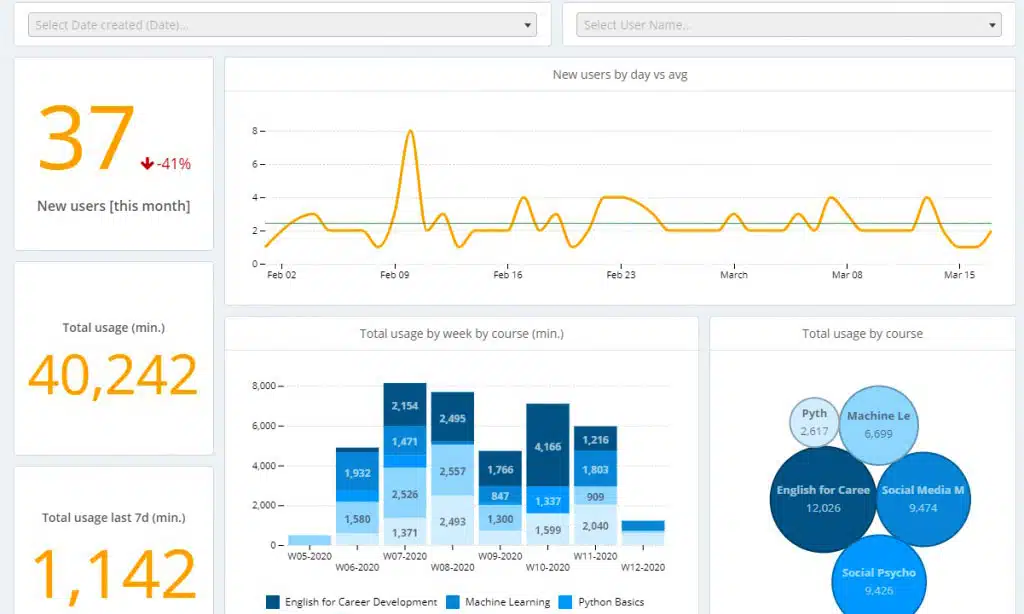1024x614 pixels.
Task: Click the Python bubble showing 2,617
Action: coord(814,420)
